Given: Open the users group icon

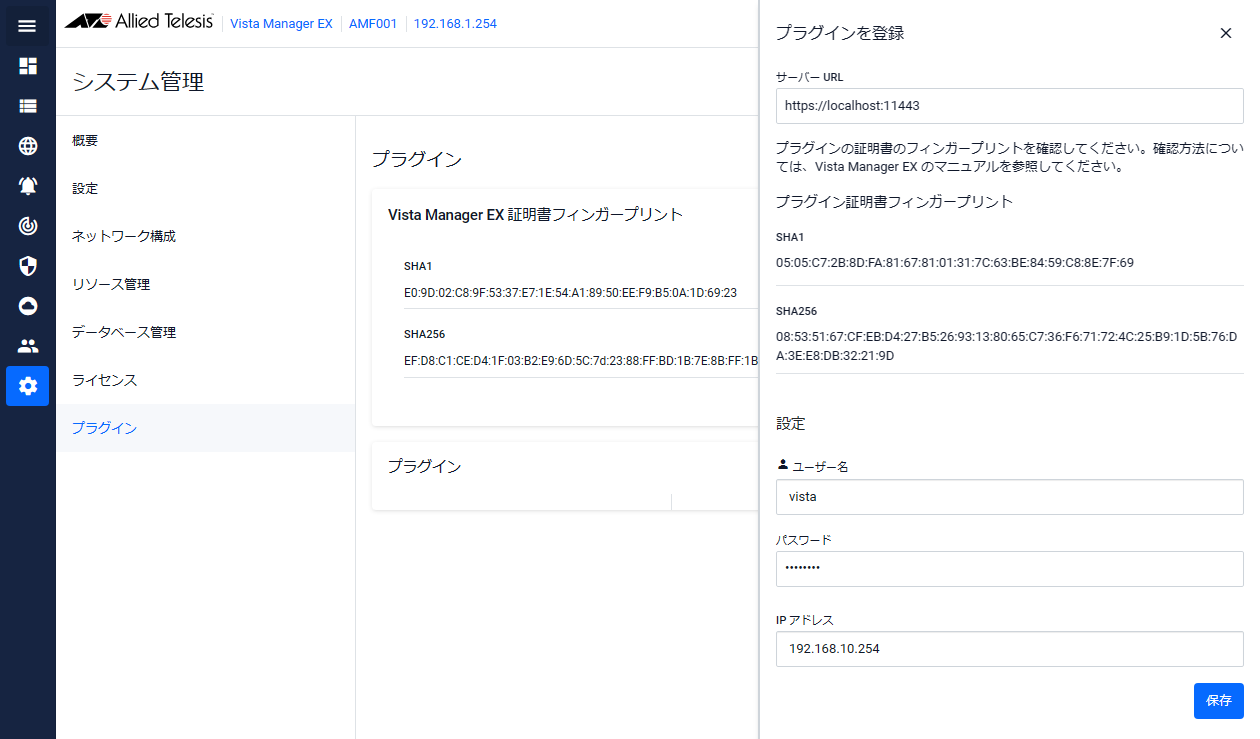Looking at the screenshot, I should point(27,346).
